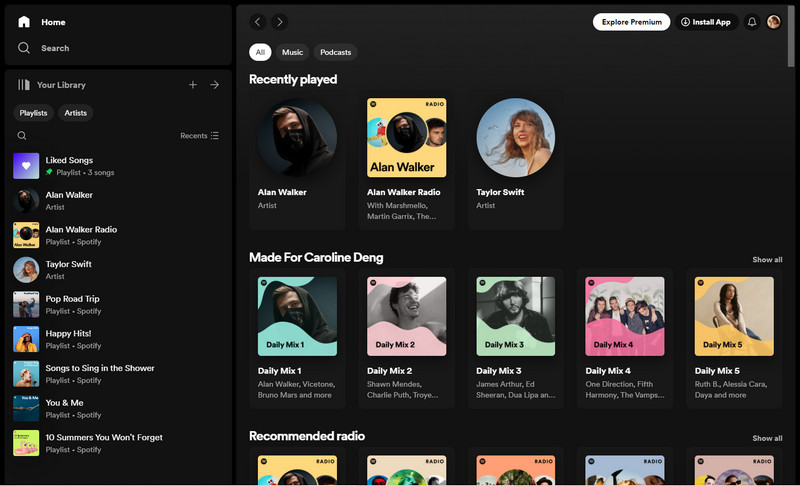Viewport: 800px width, 486px height.
Task: Open the Recently played heading
Action: [x=293, y=80]
